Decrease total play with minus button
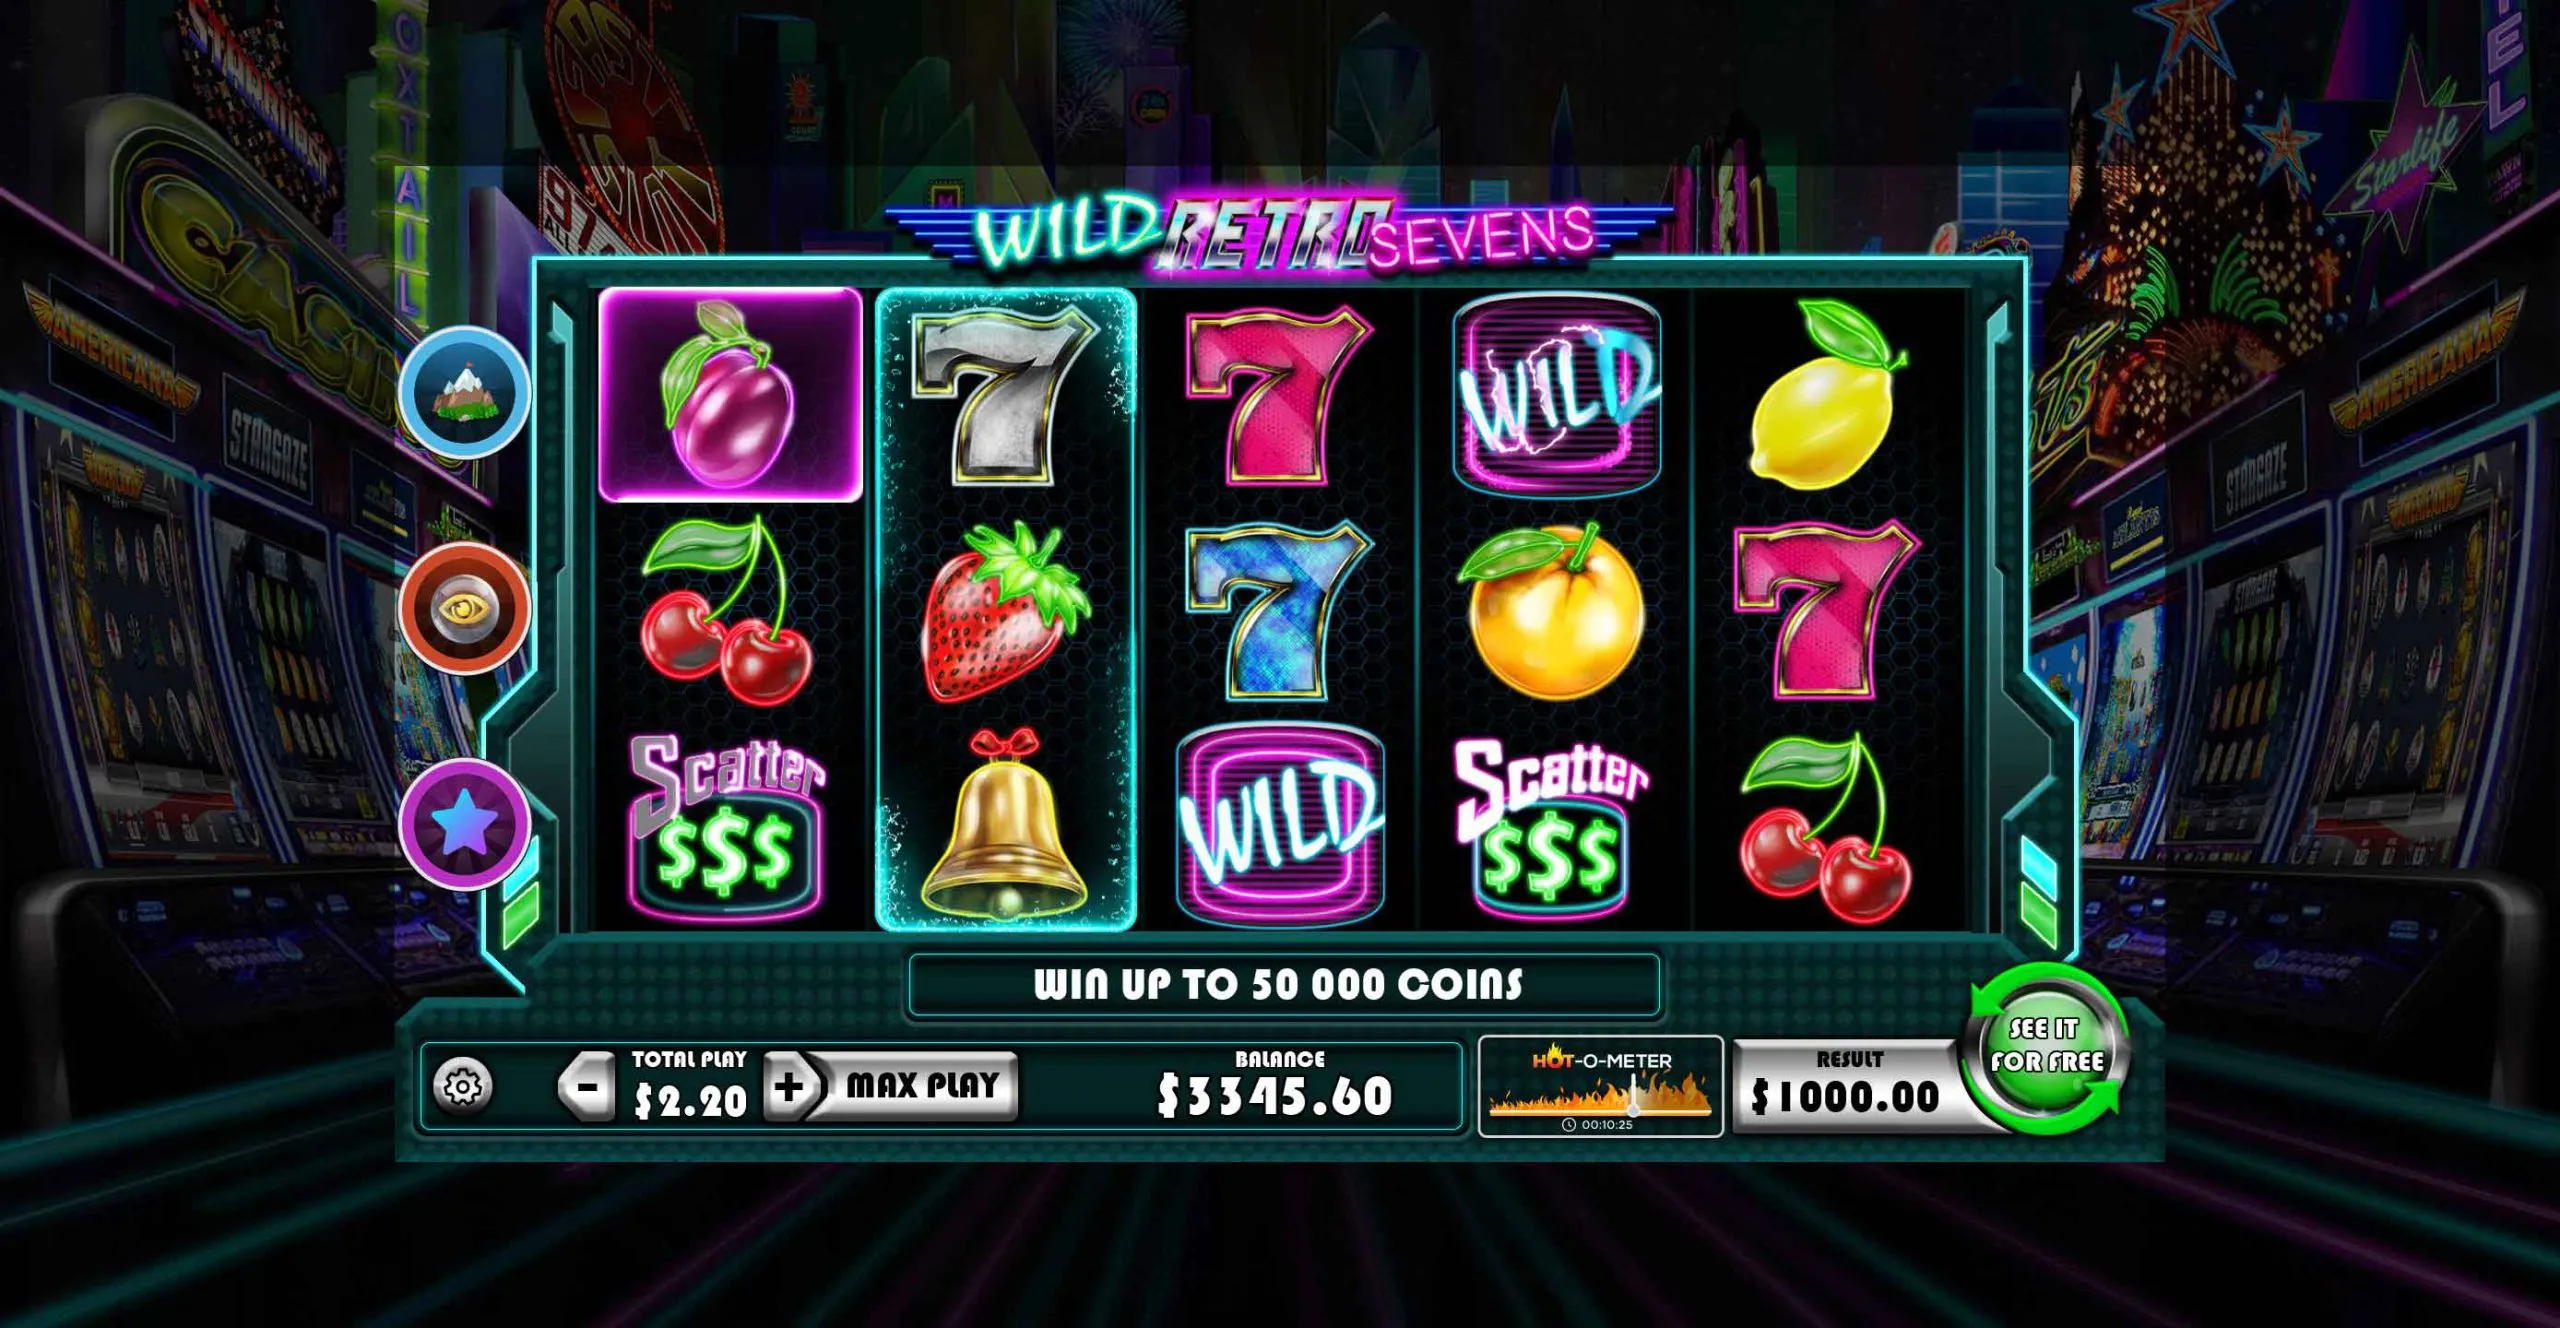This screenshot has width=2560, height=1328. click(587, 1086)
